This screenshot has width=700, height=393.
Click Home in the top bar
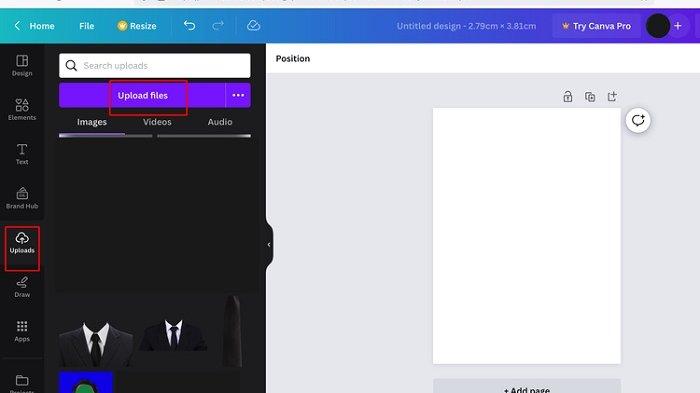coord(42,26)
